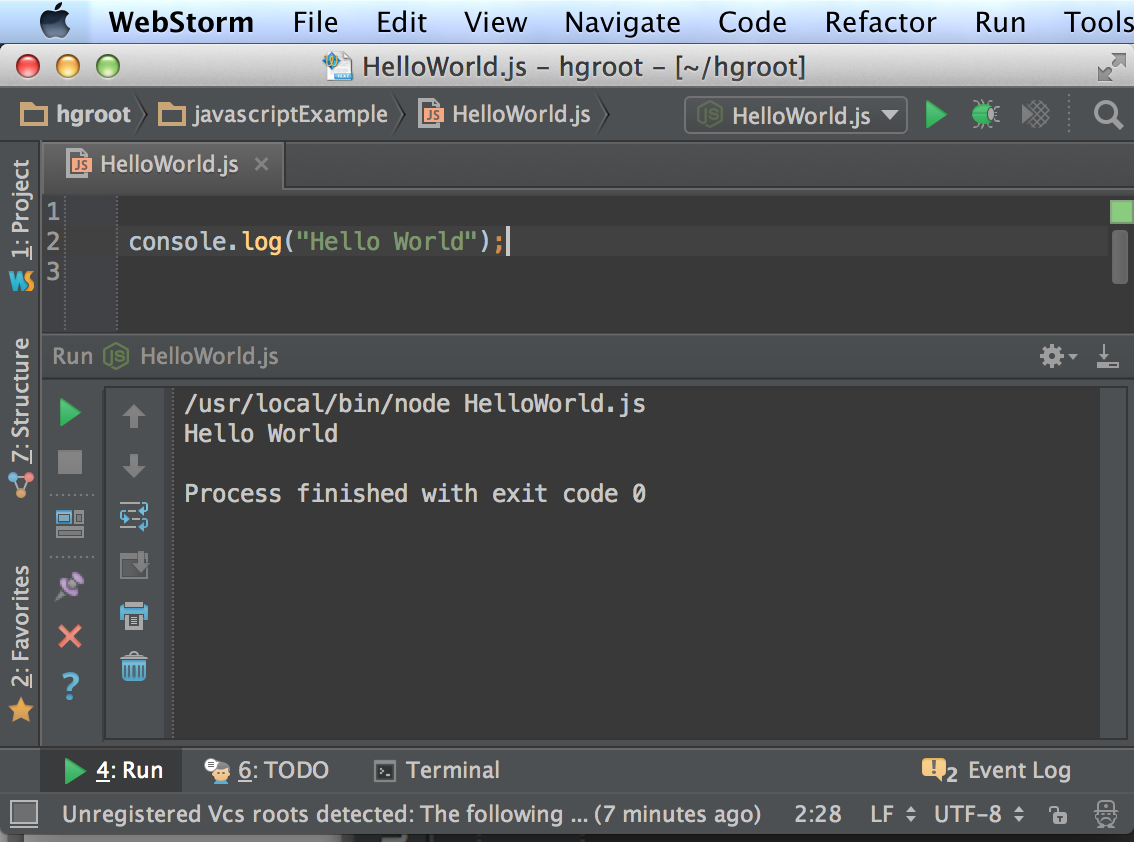Go up the stack trace arrow
1134x842 pixels.
[134, 416]
